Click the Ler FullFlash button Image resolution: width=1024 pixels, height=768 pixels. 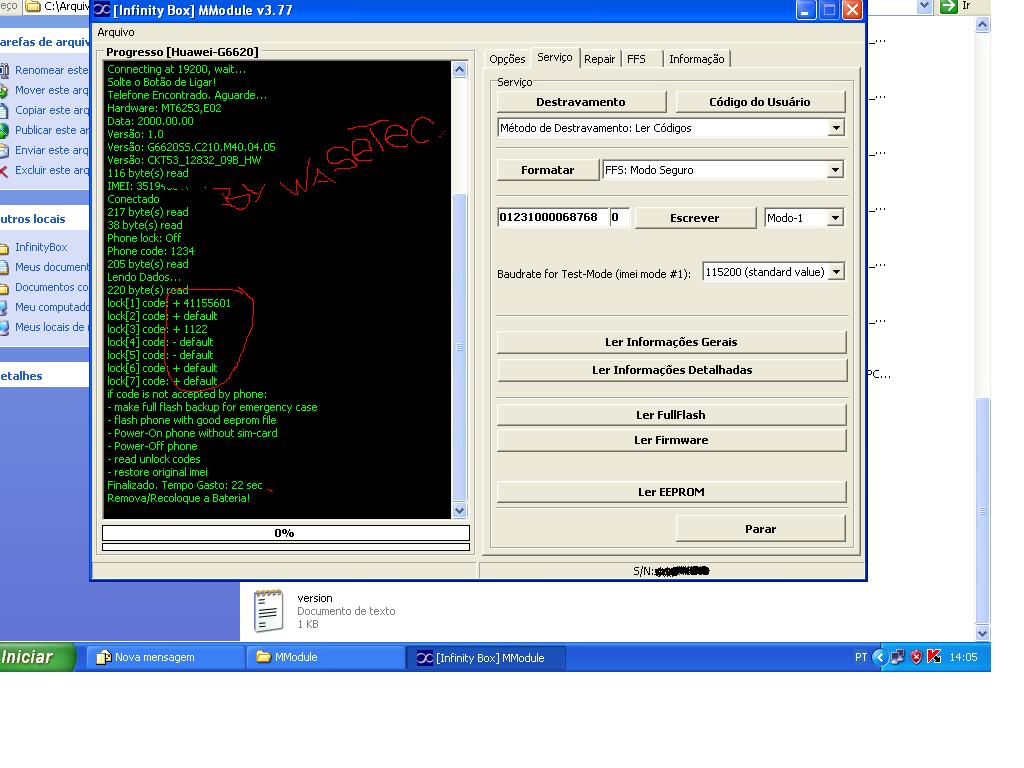tap(671, 415)
